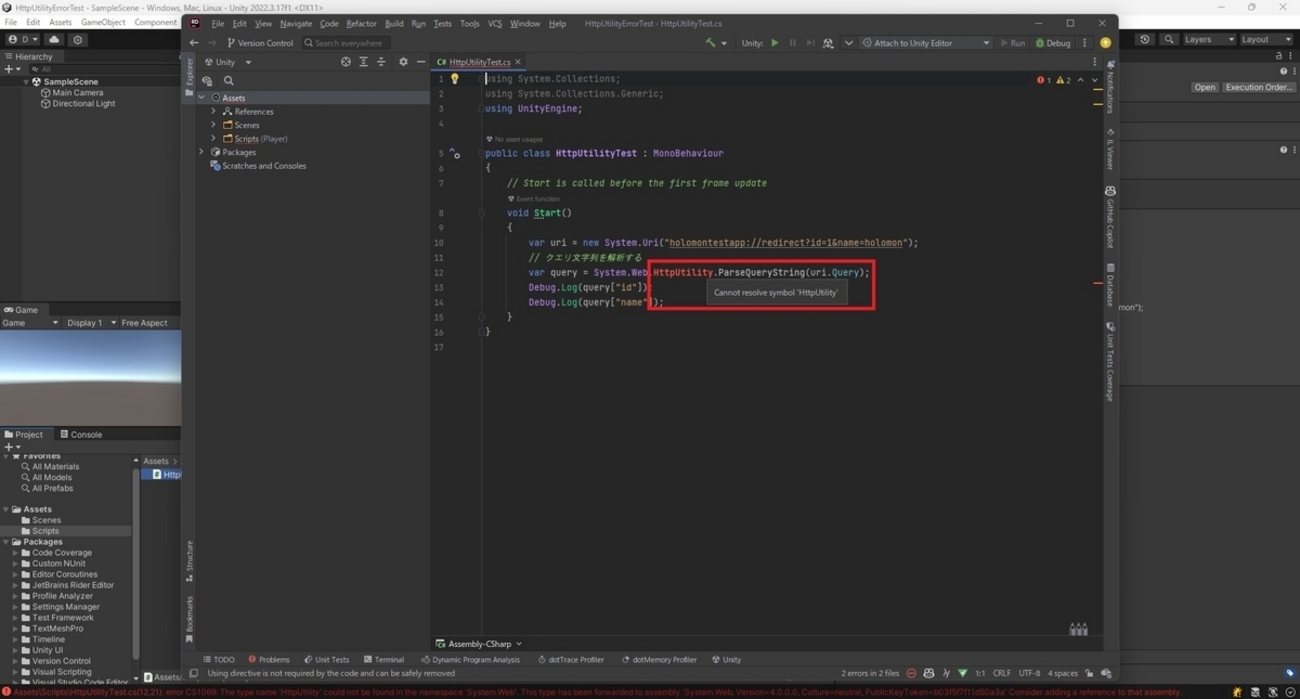Click the Unity version control hexagon icon

point(77,40)
